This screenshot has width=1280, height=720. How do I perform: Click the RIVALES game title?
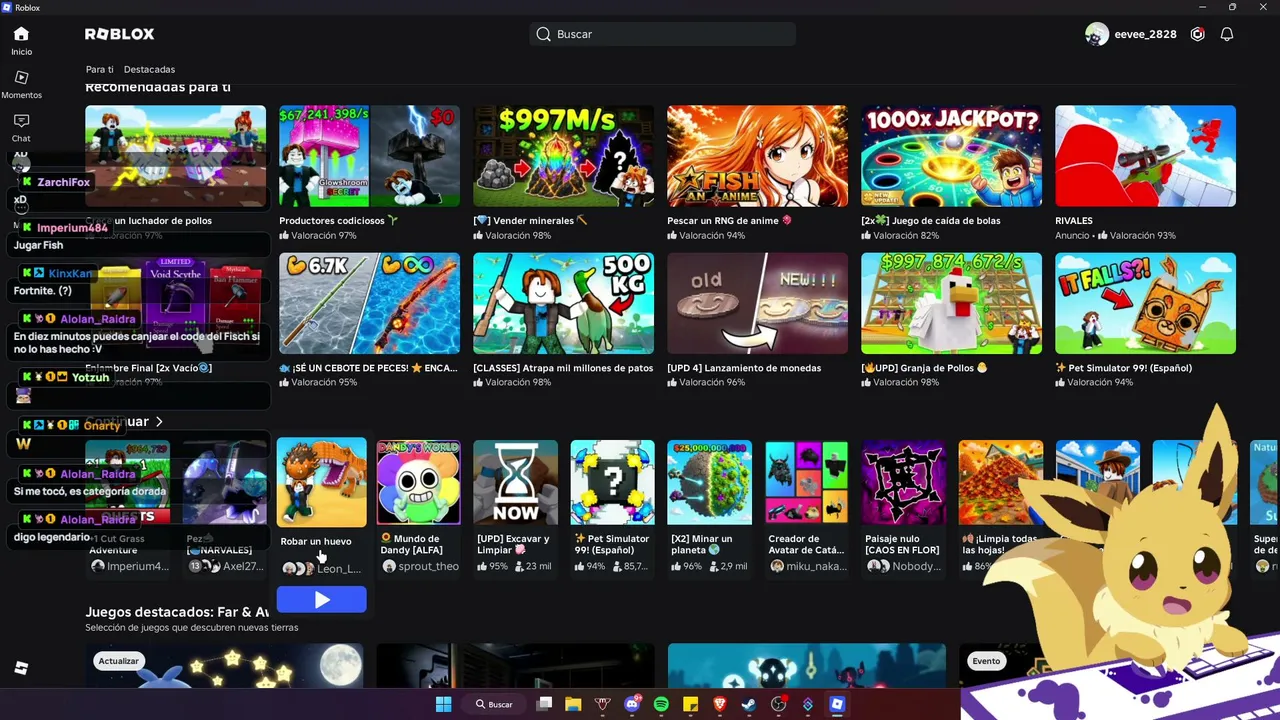[x=1074, y=221]
